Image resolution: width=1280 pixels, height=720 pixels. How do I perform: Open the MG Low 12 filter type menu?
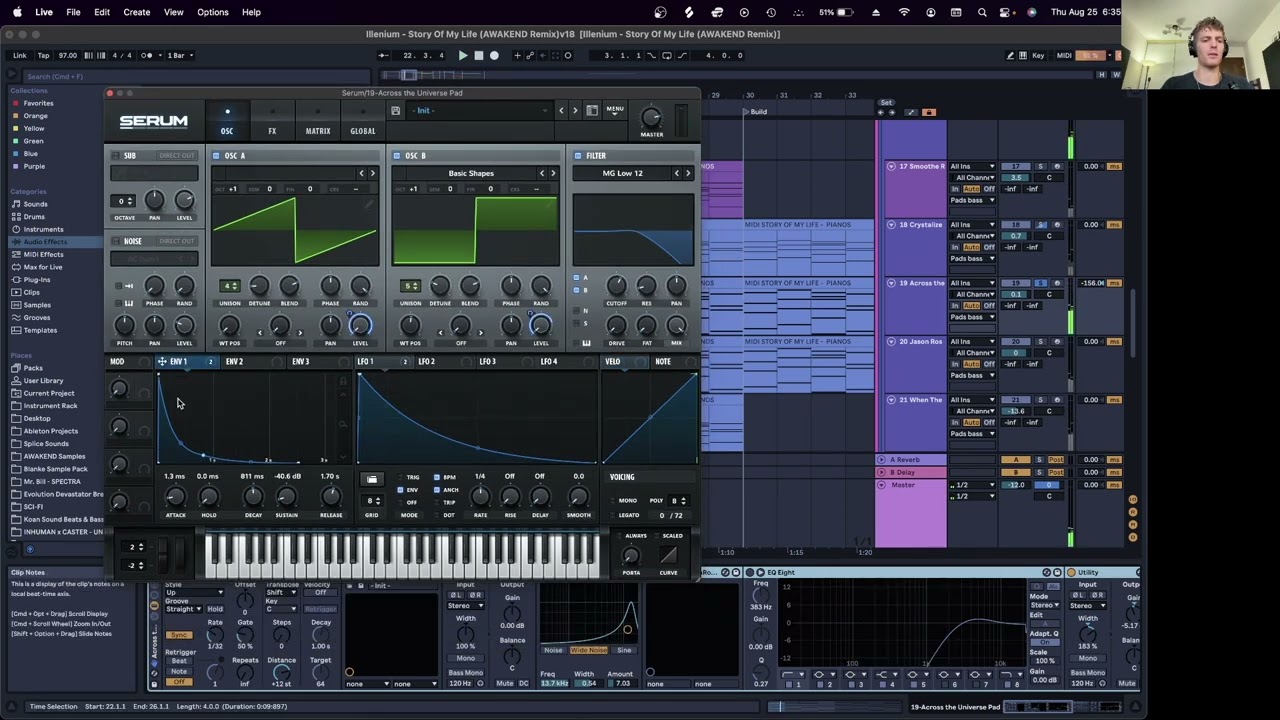point(623,173)
